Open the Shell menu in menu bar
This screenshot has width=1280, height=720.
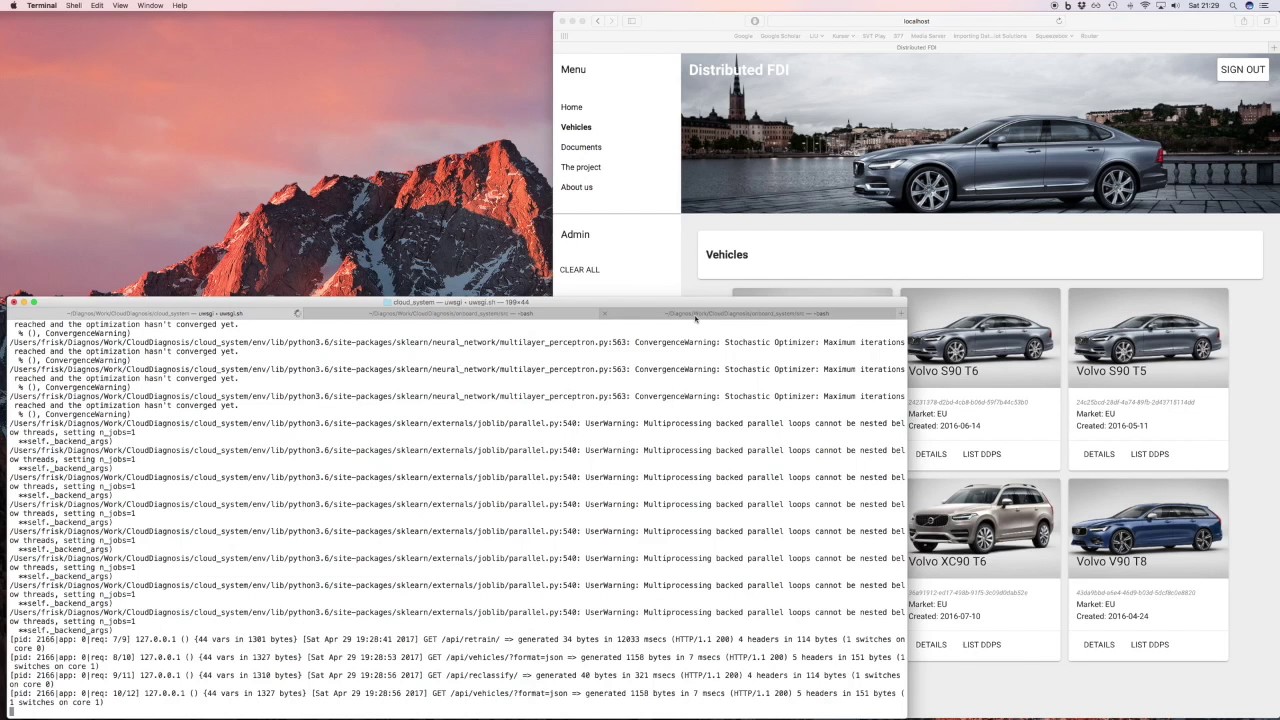pos(74,6)
